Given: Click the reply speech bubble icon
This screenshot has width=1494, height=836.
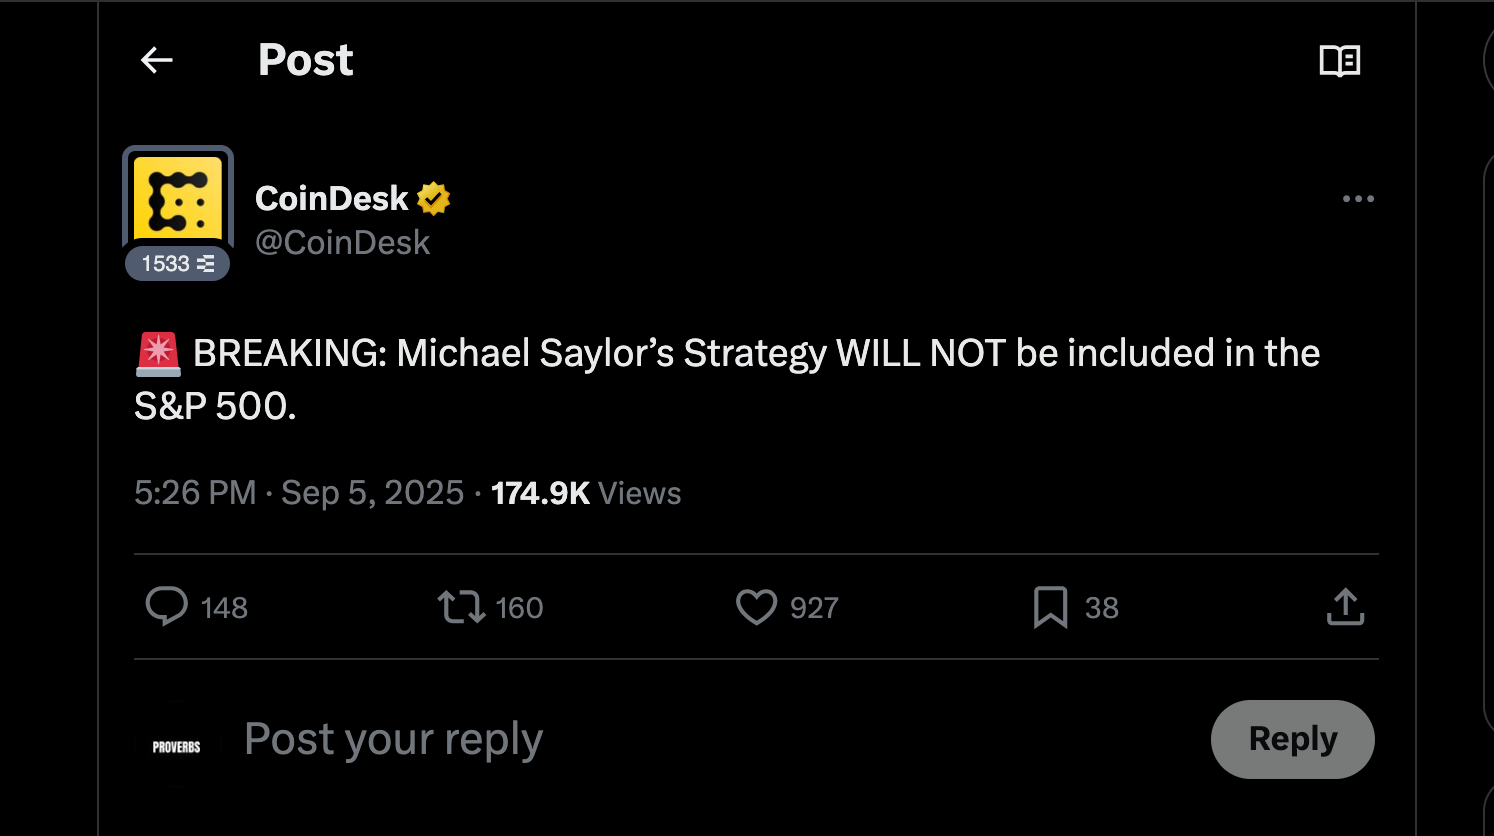Looking at the screenshot, I should tap(167, 607).
